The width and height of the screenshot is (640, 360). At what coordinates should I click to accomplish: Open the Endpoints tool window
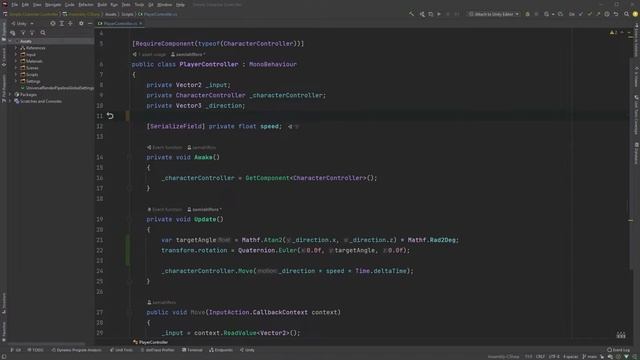[221, 350]
